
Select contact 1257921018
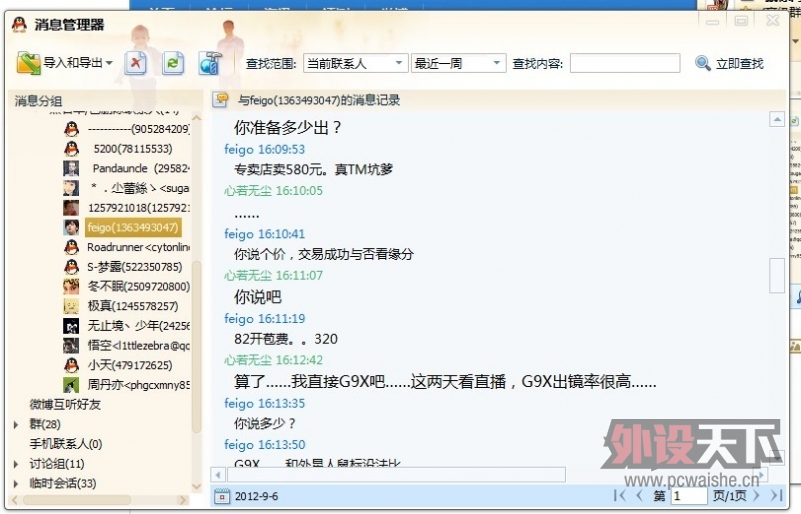click(x=138, y=208)
